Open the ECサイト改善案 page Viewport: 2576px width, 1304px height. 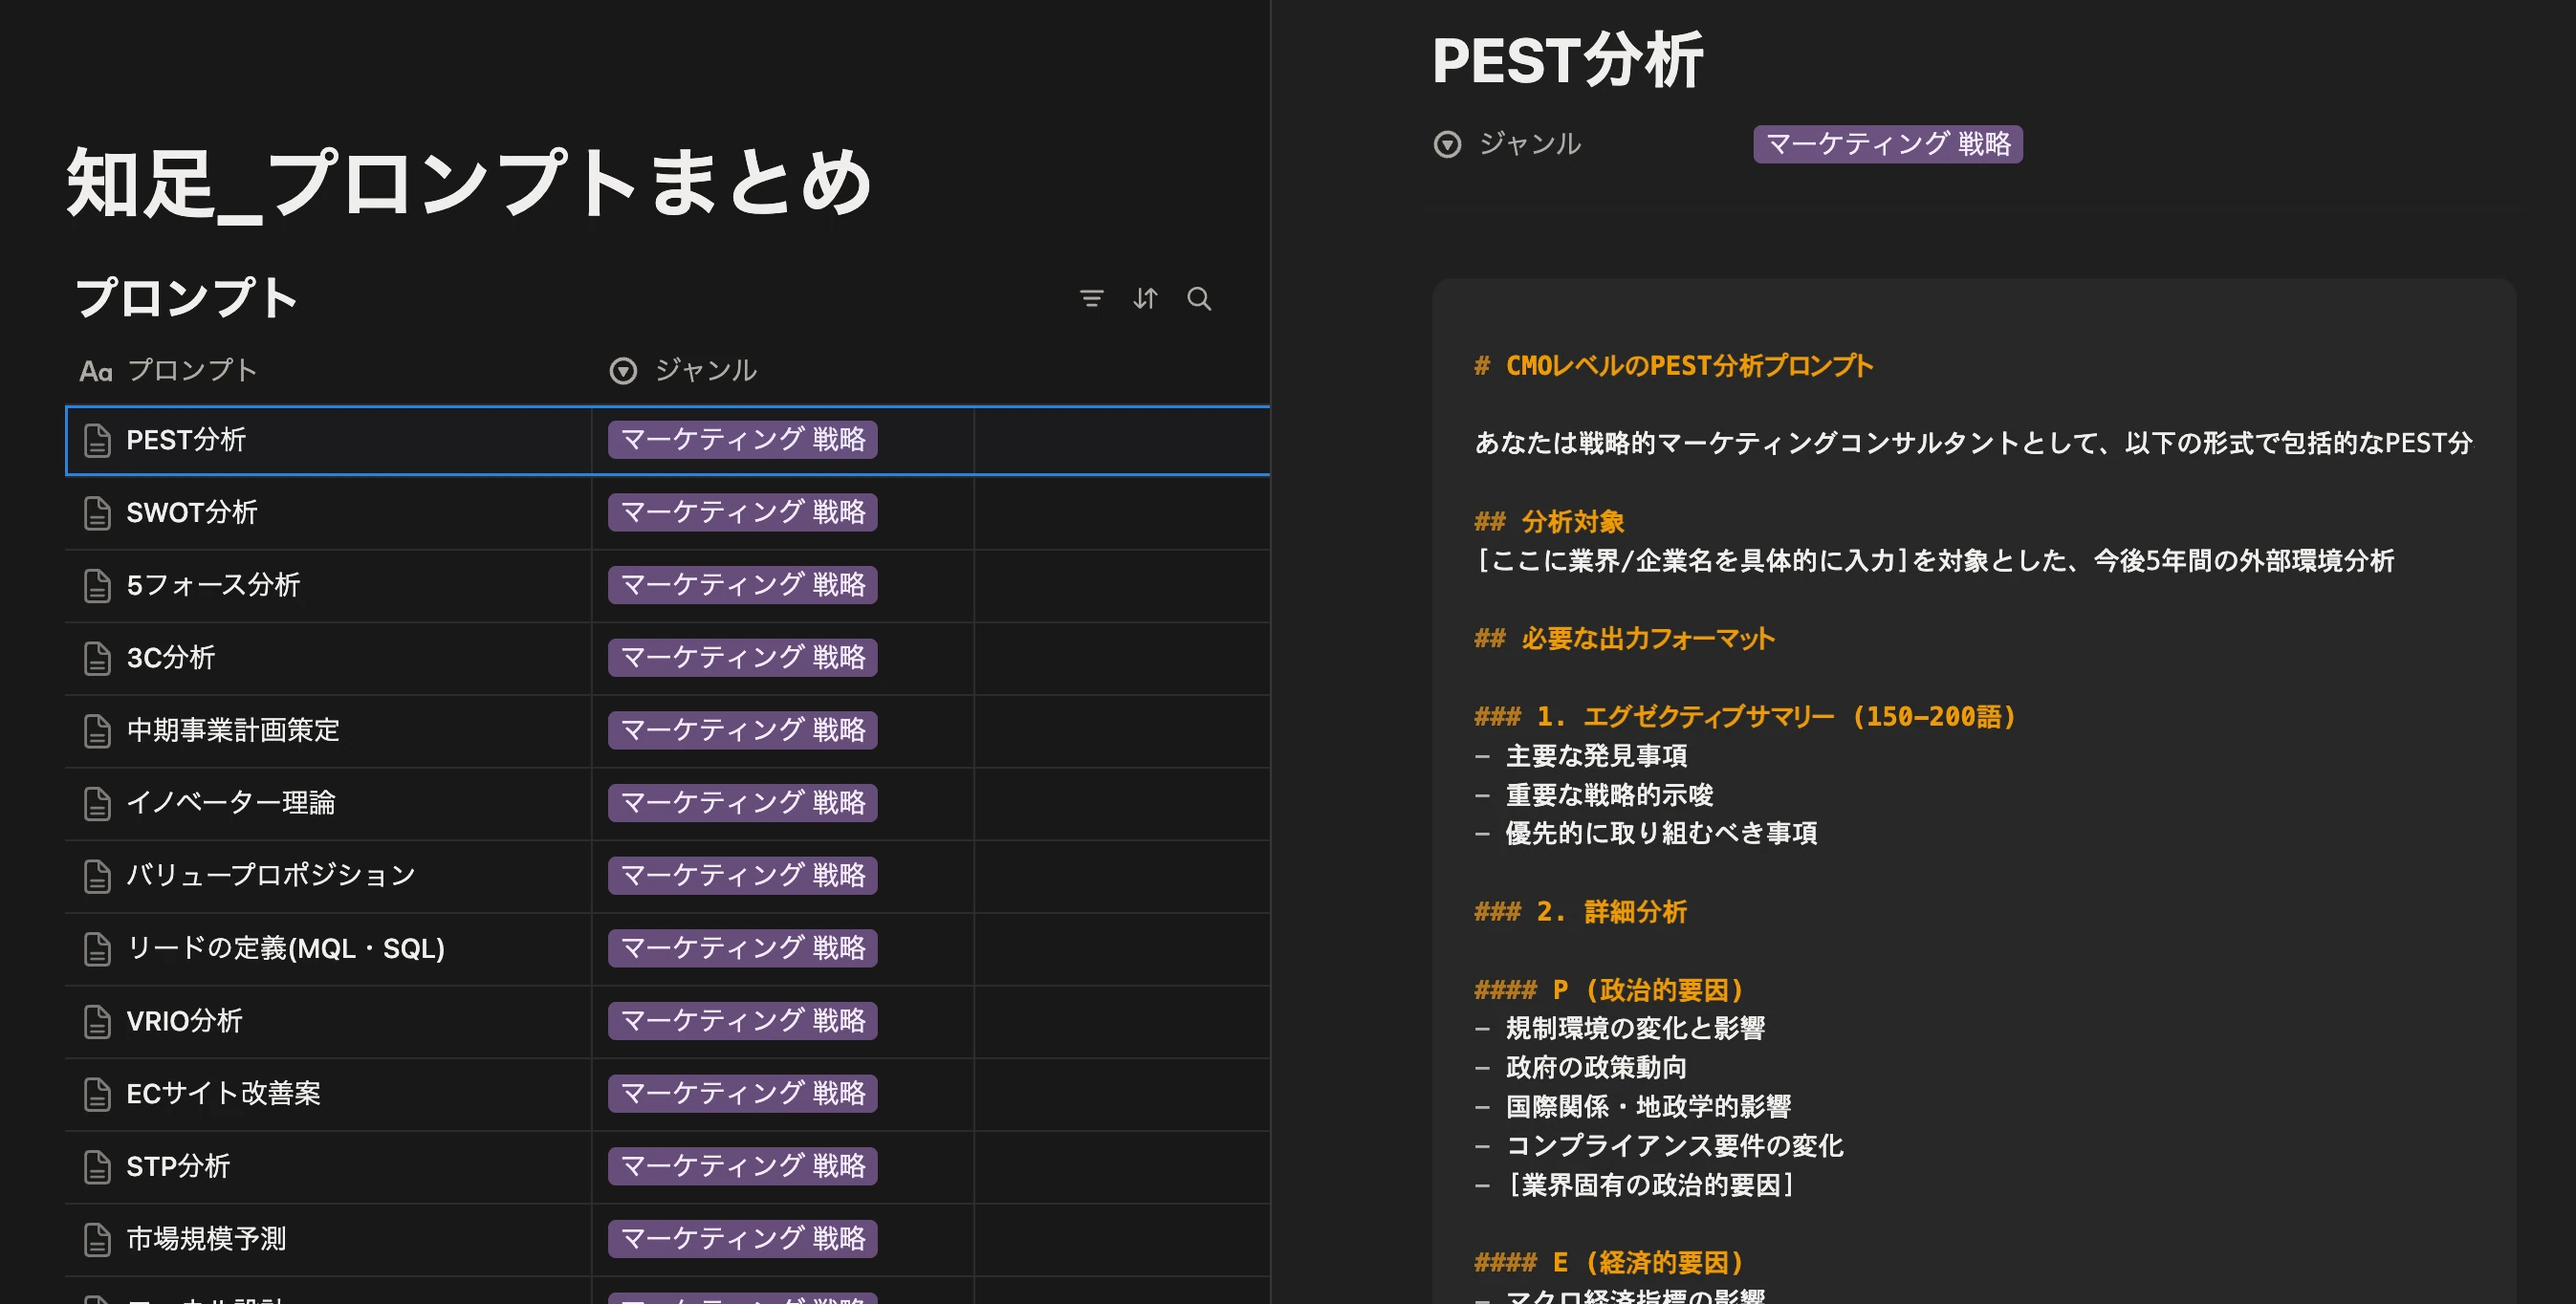223,1093
